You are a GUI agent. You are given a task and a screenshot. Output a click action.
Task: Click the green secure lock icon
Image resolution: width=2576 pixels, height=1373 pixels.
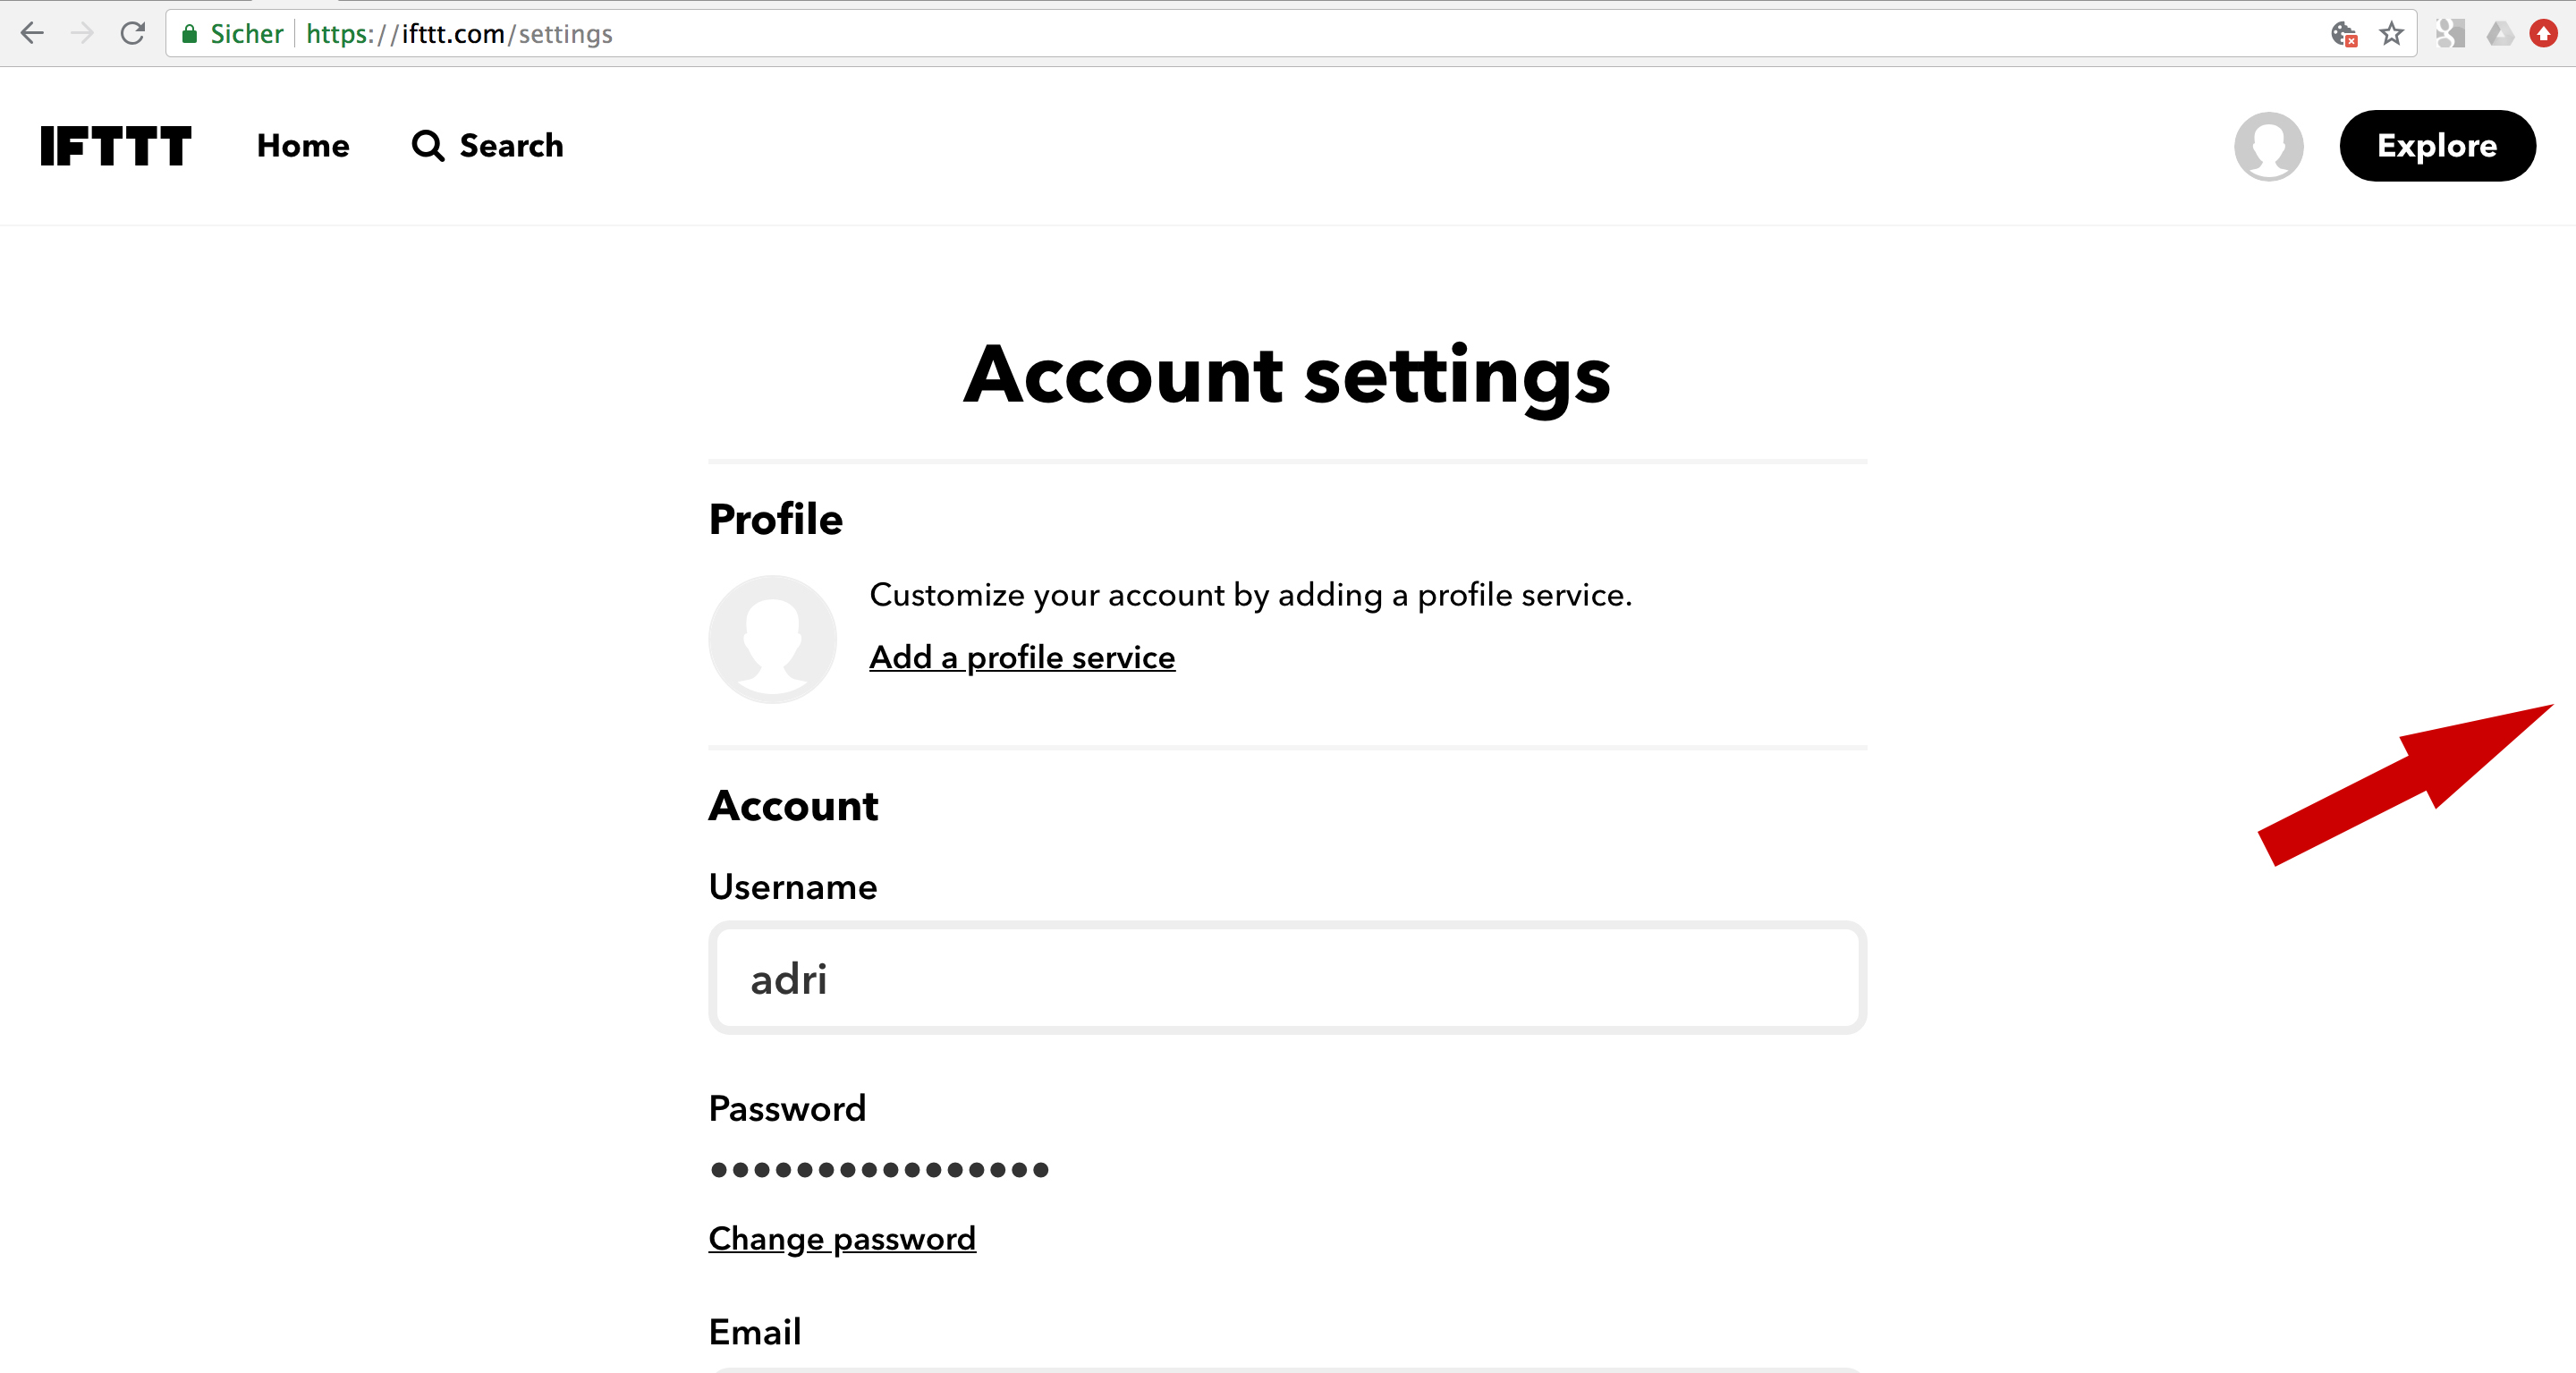coord(189,34)
